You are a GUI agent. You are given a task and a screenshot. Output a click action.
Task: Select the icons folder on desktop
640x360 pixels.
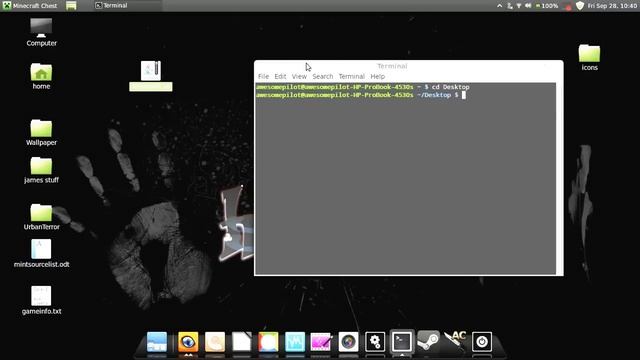pyautogui.click(x=589, y=58)
